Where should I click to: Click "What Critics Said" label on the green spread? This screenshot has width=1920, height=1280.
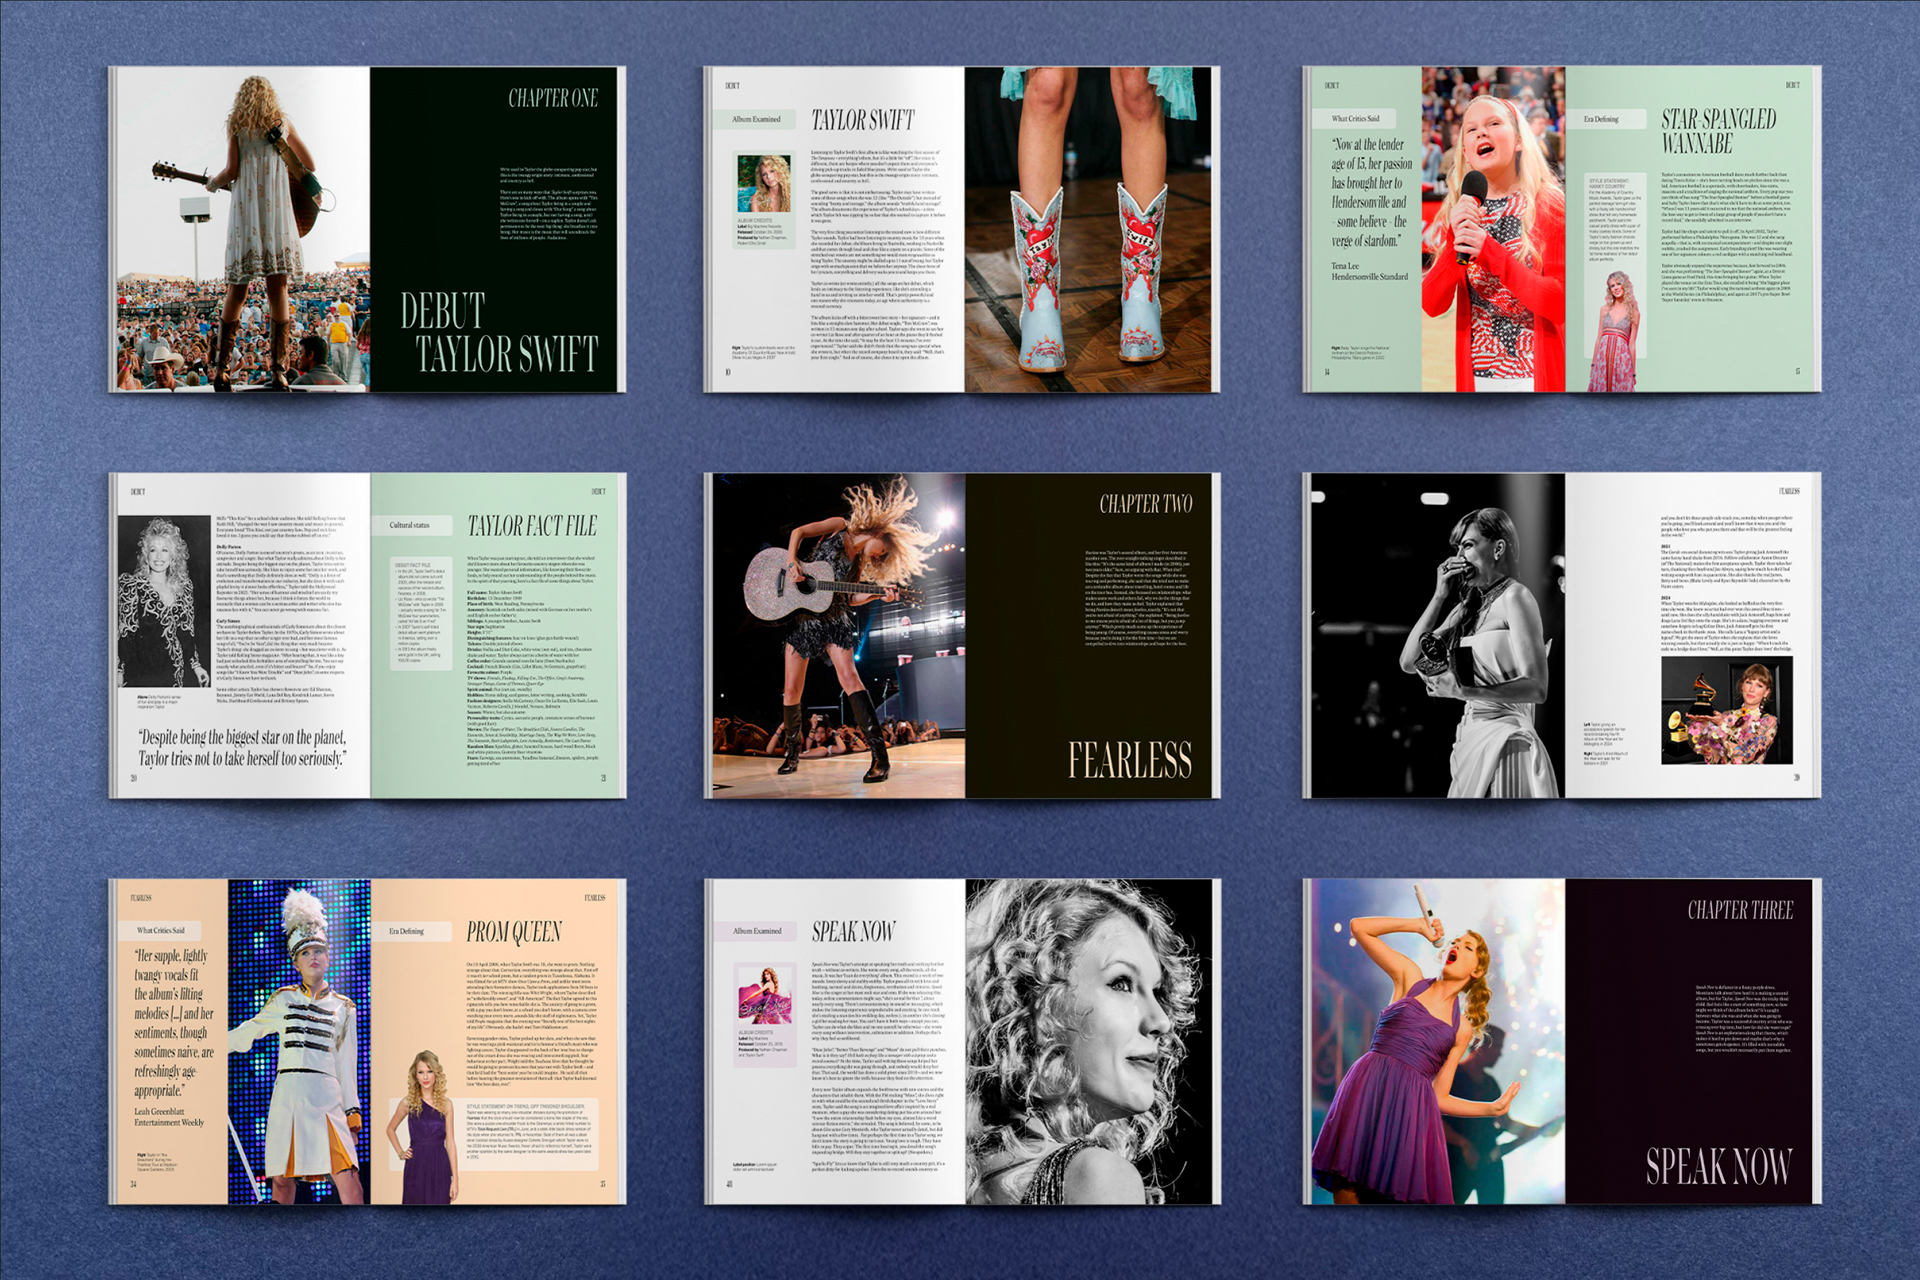1355,118
